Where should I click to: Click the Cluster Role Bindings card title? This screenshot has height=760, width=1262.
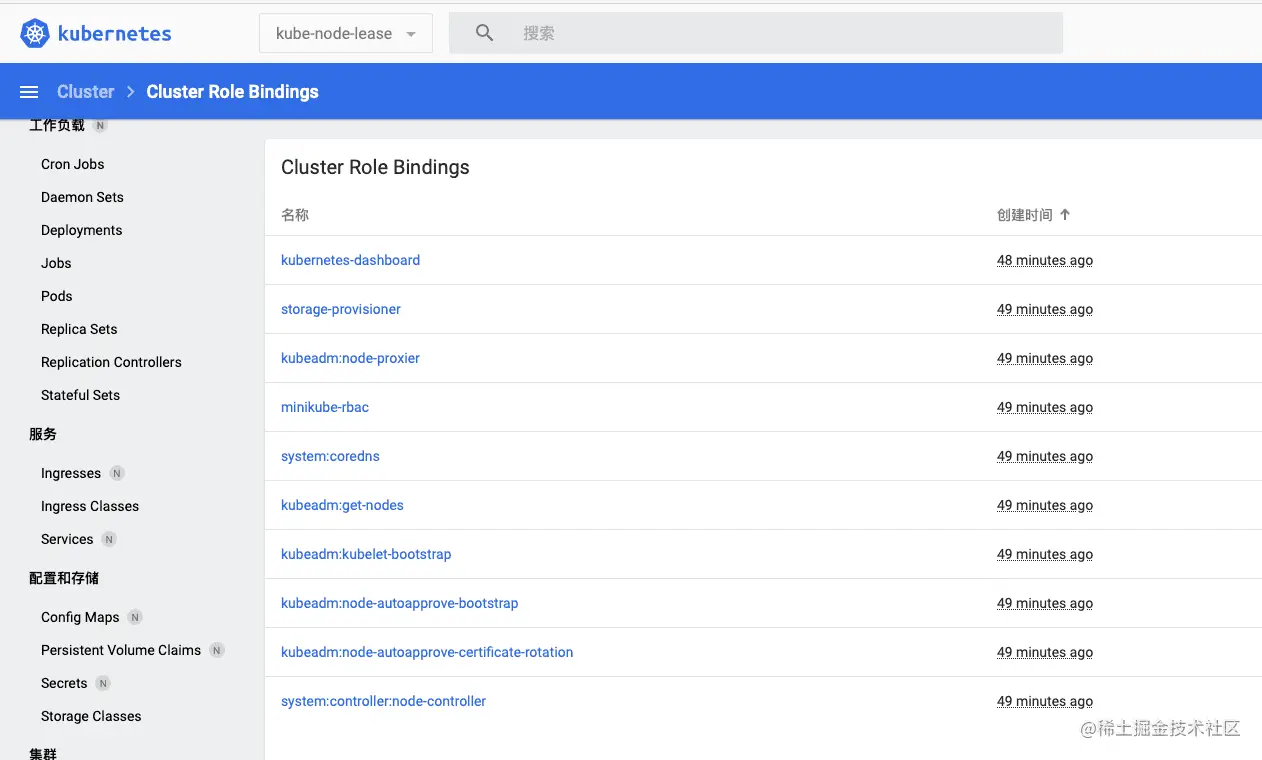click(375, 167)
